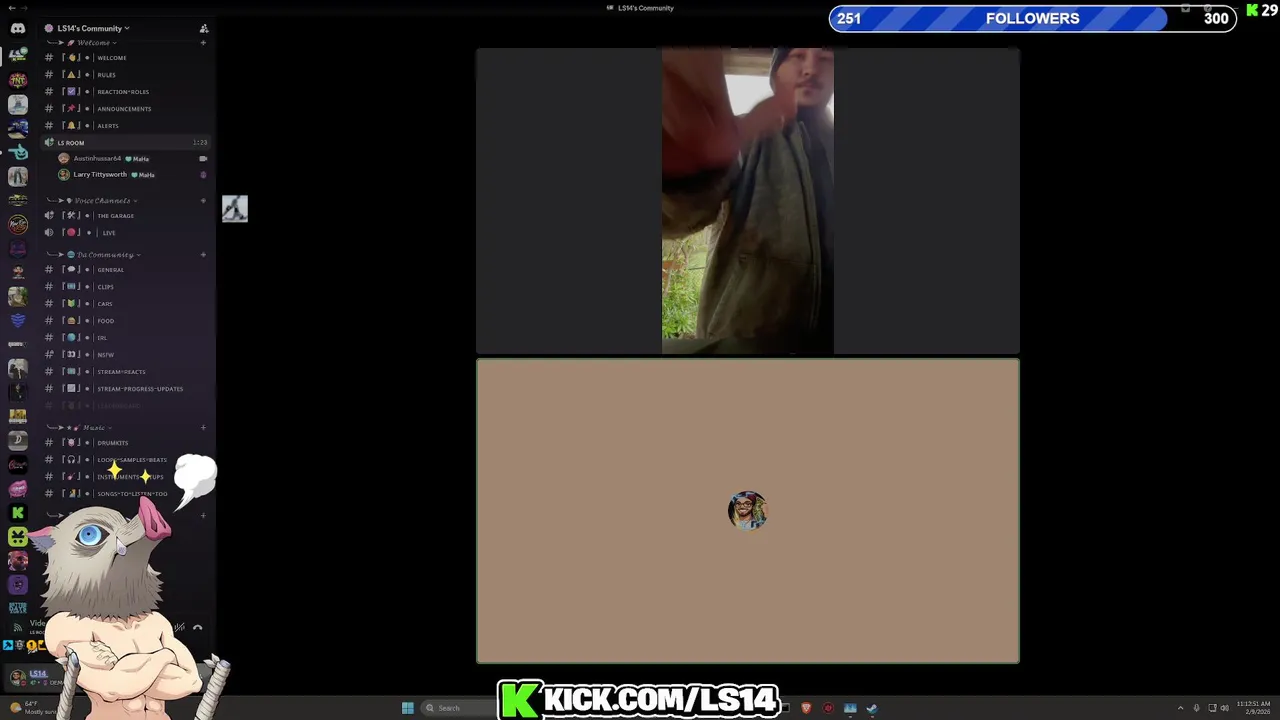This screenshot has width=1280, height=720.
Task: Click the Steam taskbar icon
Action: point(872,708)
